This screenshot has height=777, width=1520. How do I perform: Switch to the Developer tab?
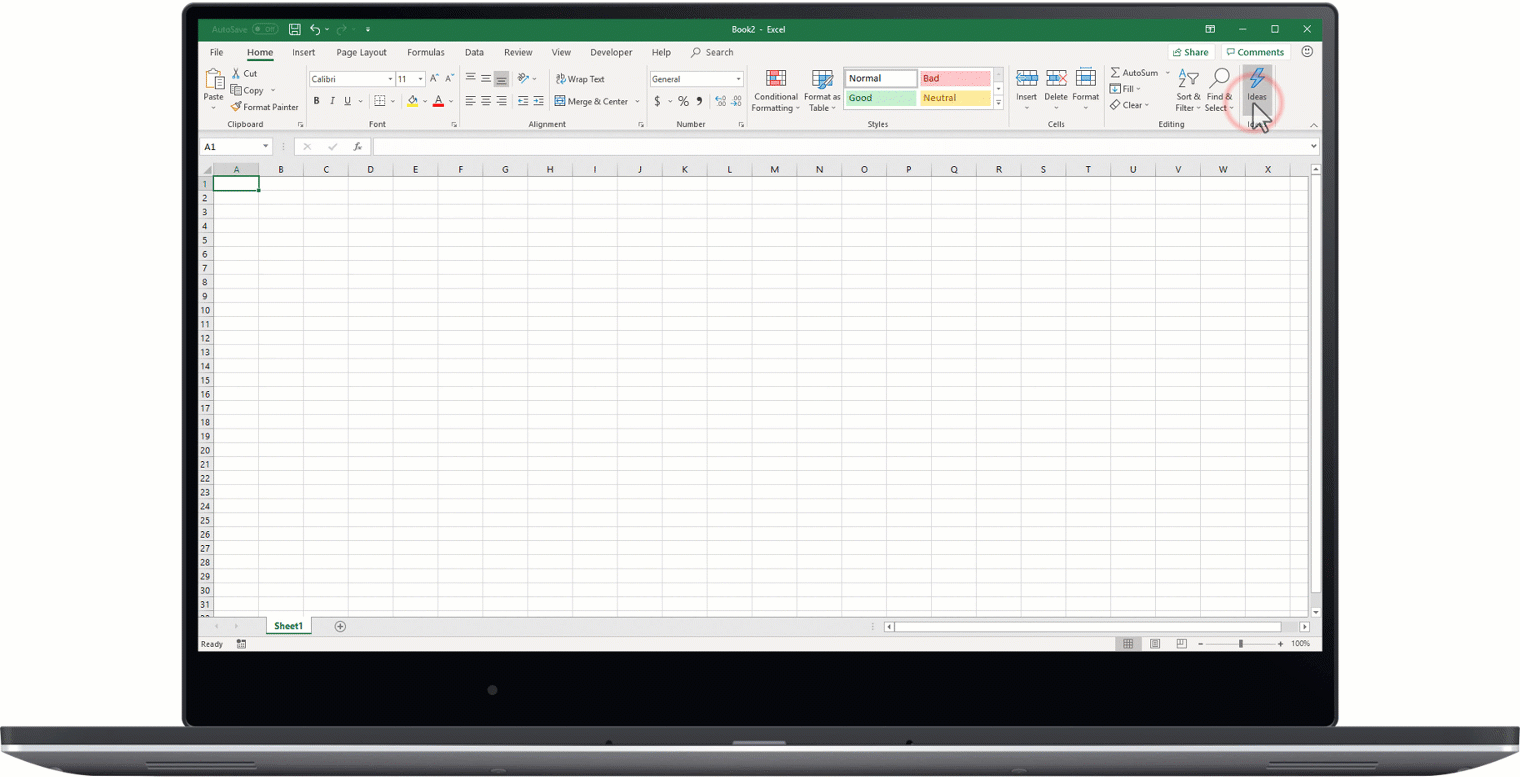click(611, 52)
